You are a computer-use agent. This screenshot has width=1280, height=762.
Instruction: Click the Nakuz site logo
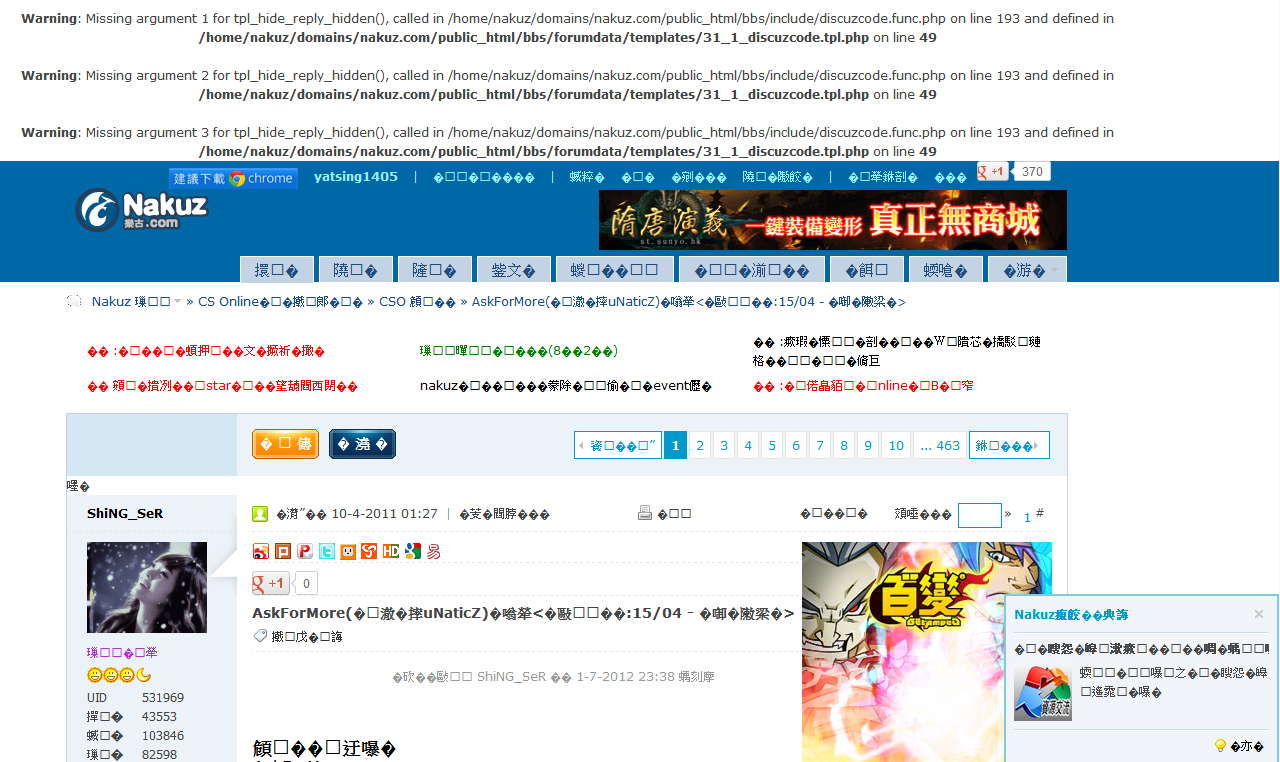pyautogui.click(x=142, y=210)
